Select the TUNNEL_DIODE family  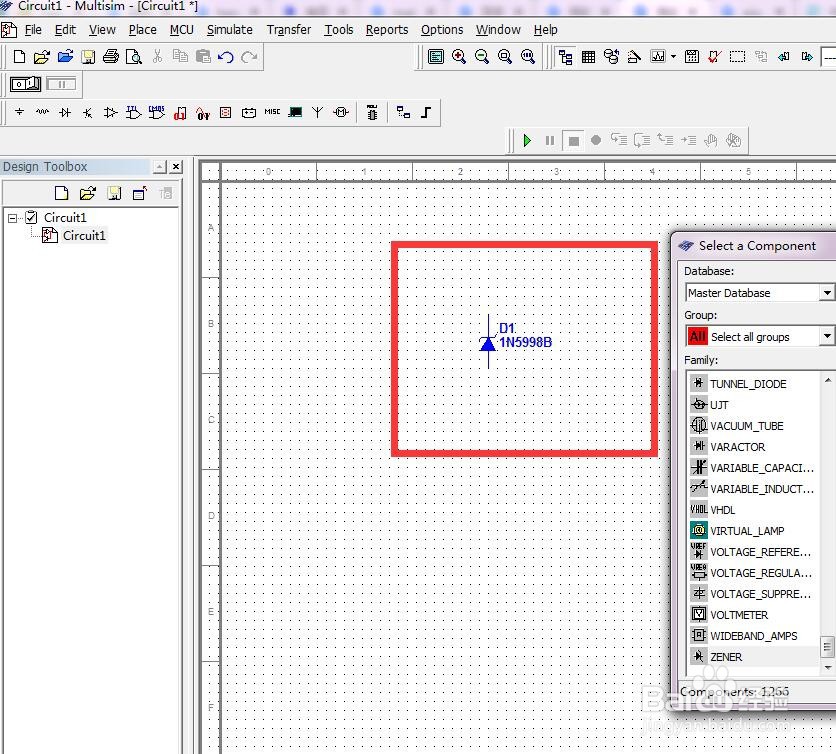(753, 384)
